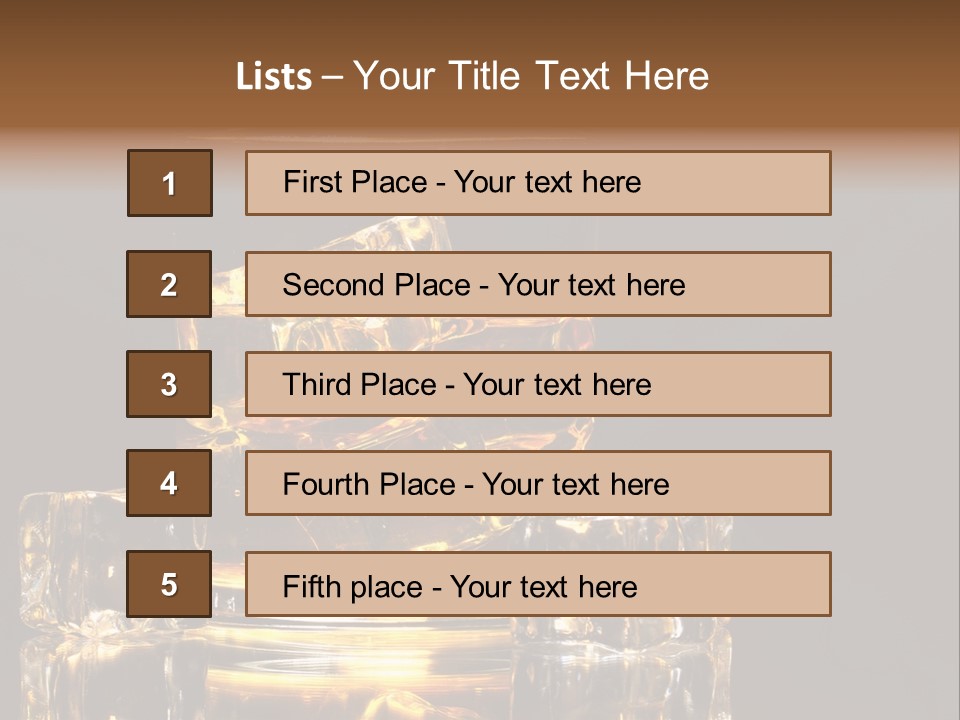The height and width of the screenshot is (720, 960).
Task: Click the words "Third Place" in the list
Action: tap(359, 385)
